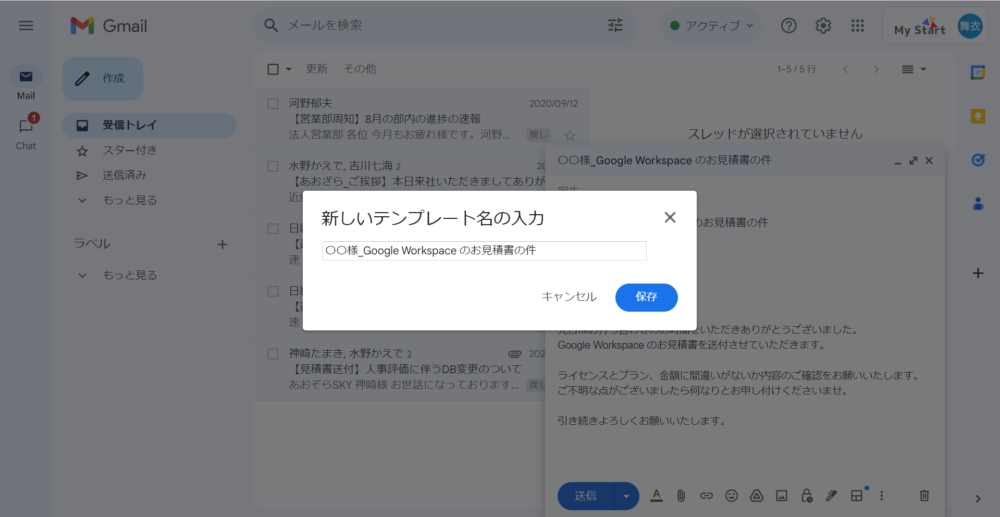Insert emoji icon in compose toolbar
Viewport: 1000px width, 517px height.
coord(732,495)
